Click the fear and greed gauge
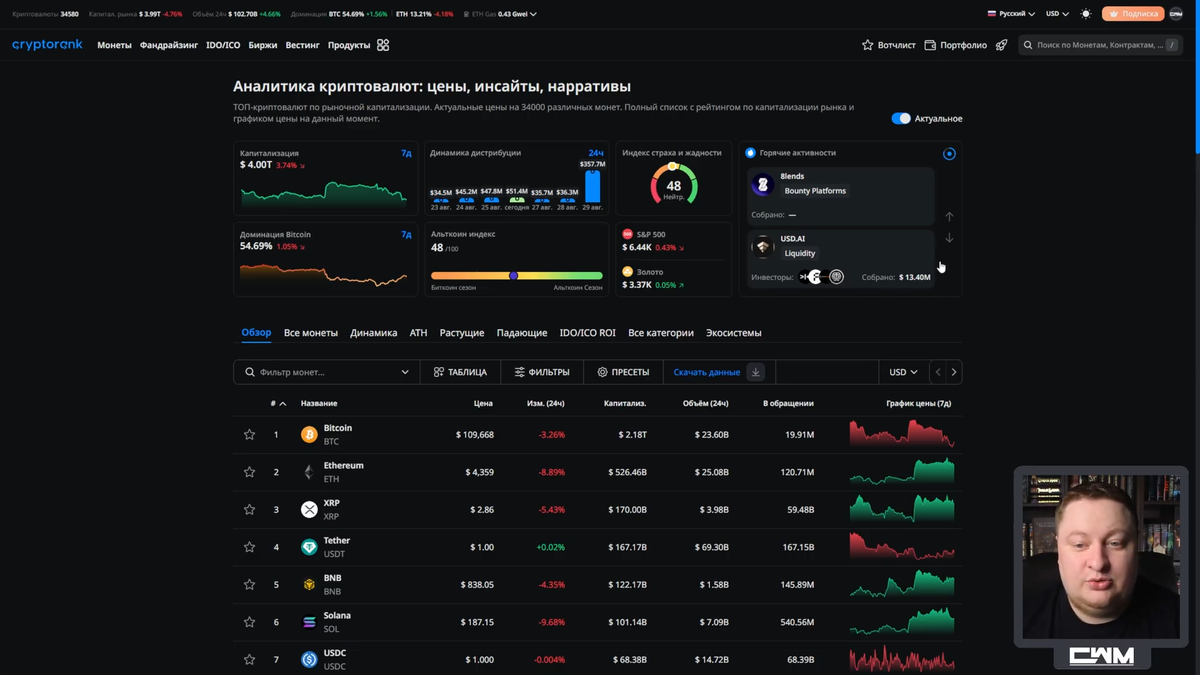Screen dimensions: 1200x675 pos(674,184)
